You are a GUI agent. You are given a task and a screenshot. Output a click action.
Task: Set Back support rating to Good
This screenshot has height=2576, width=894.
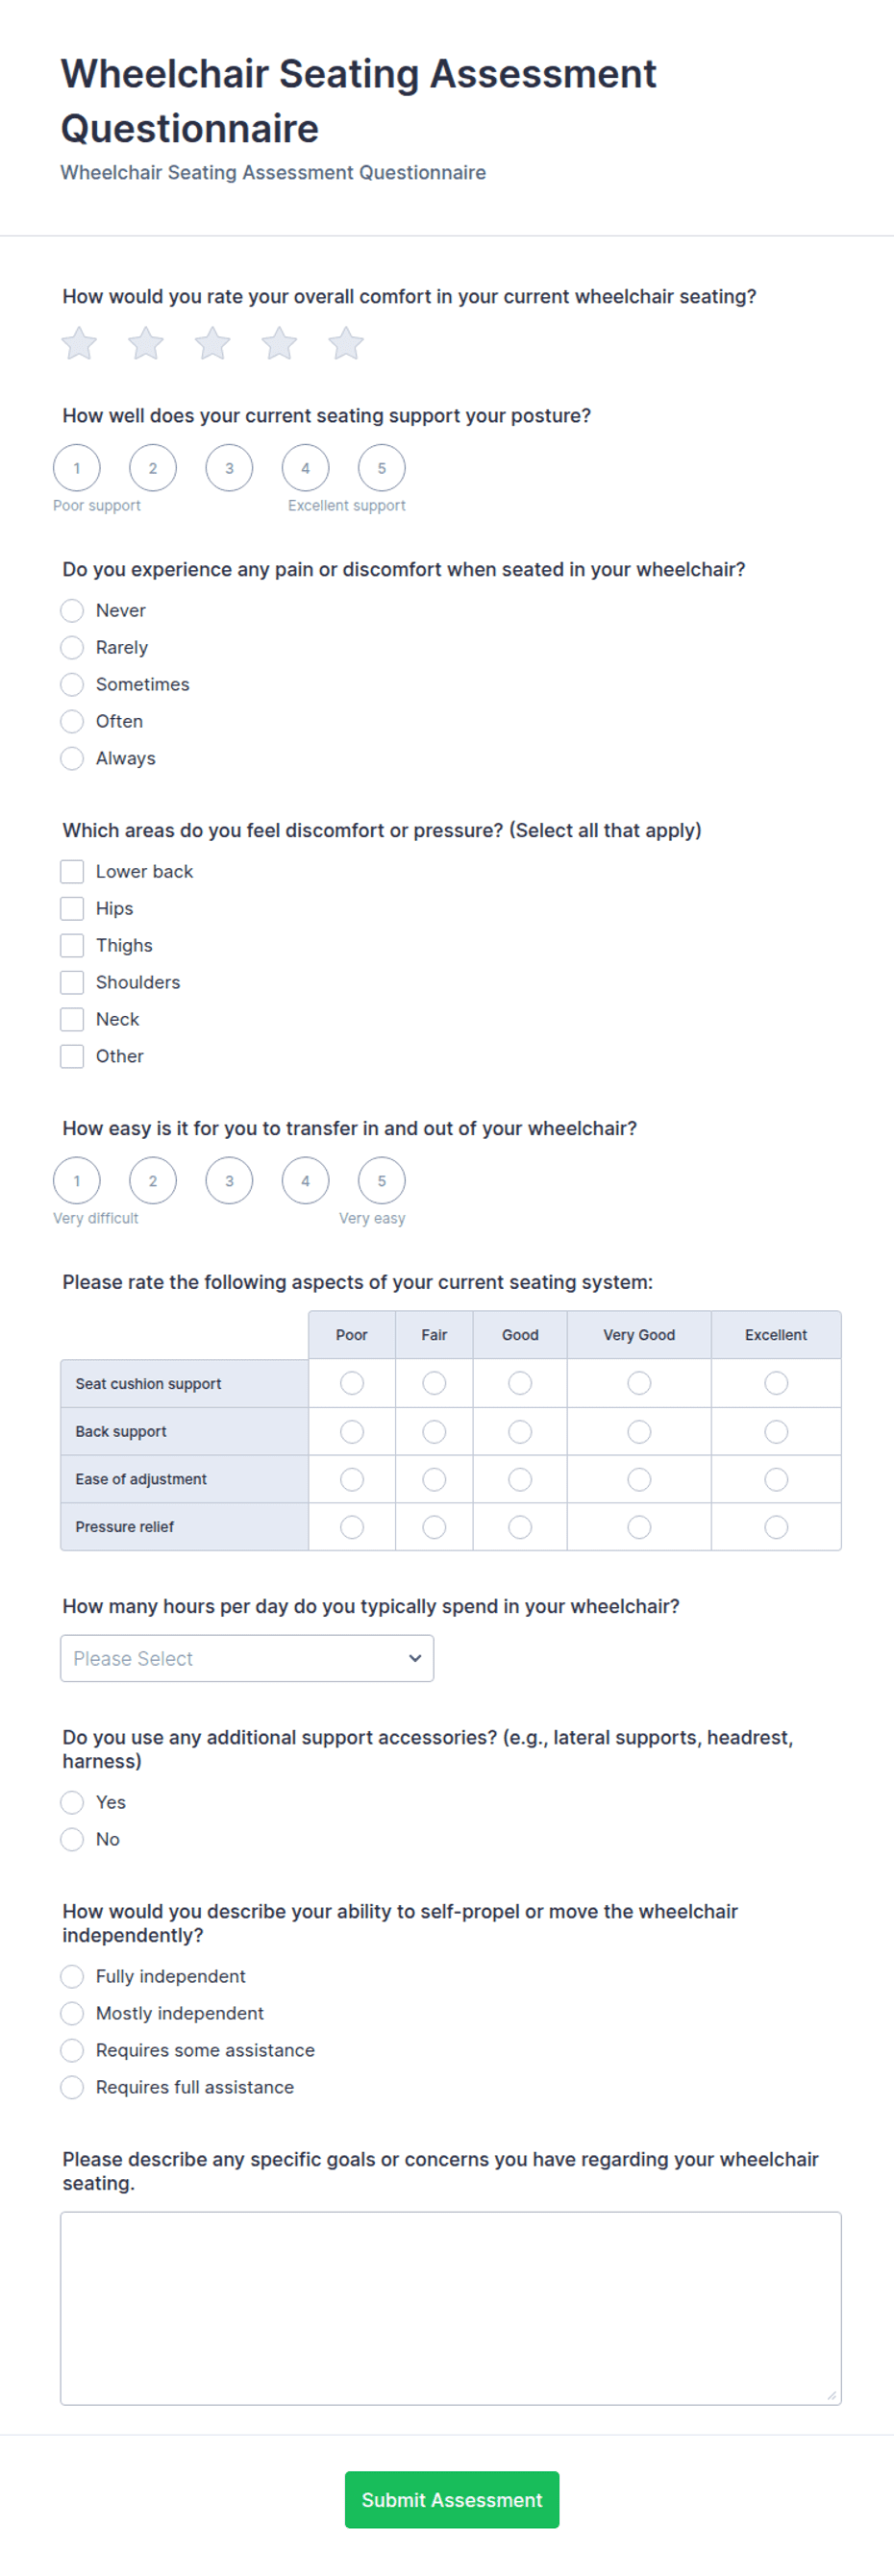tap(520, 1432)
